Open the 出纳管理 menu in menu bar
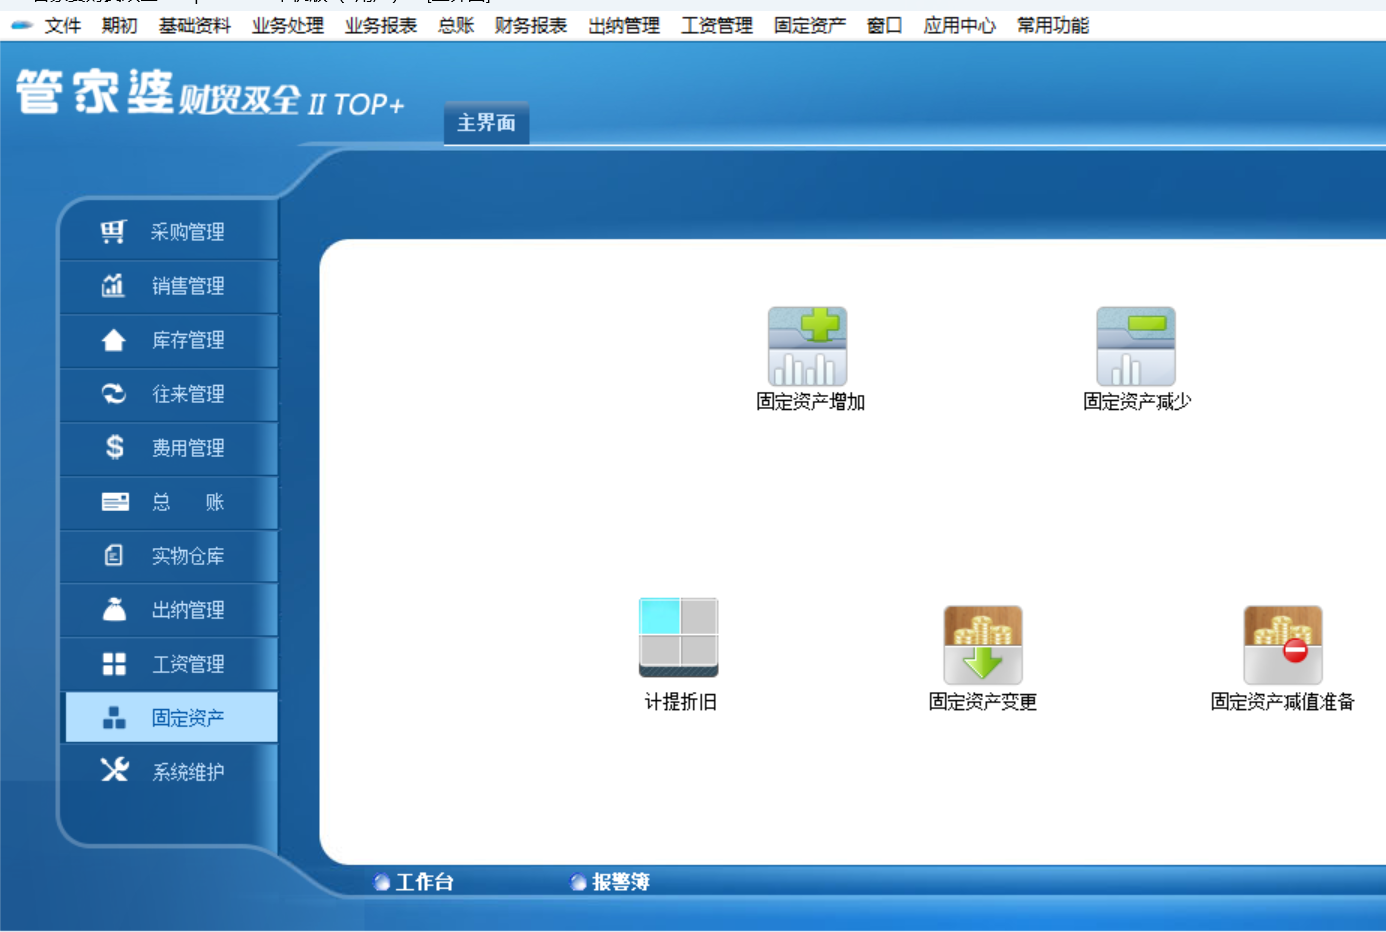The width and height of the screenshot is (1386, 932). (623, 25)
